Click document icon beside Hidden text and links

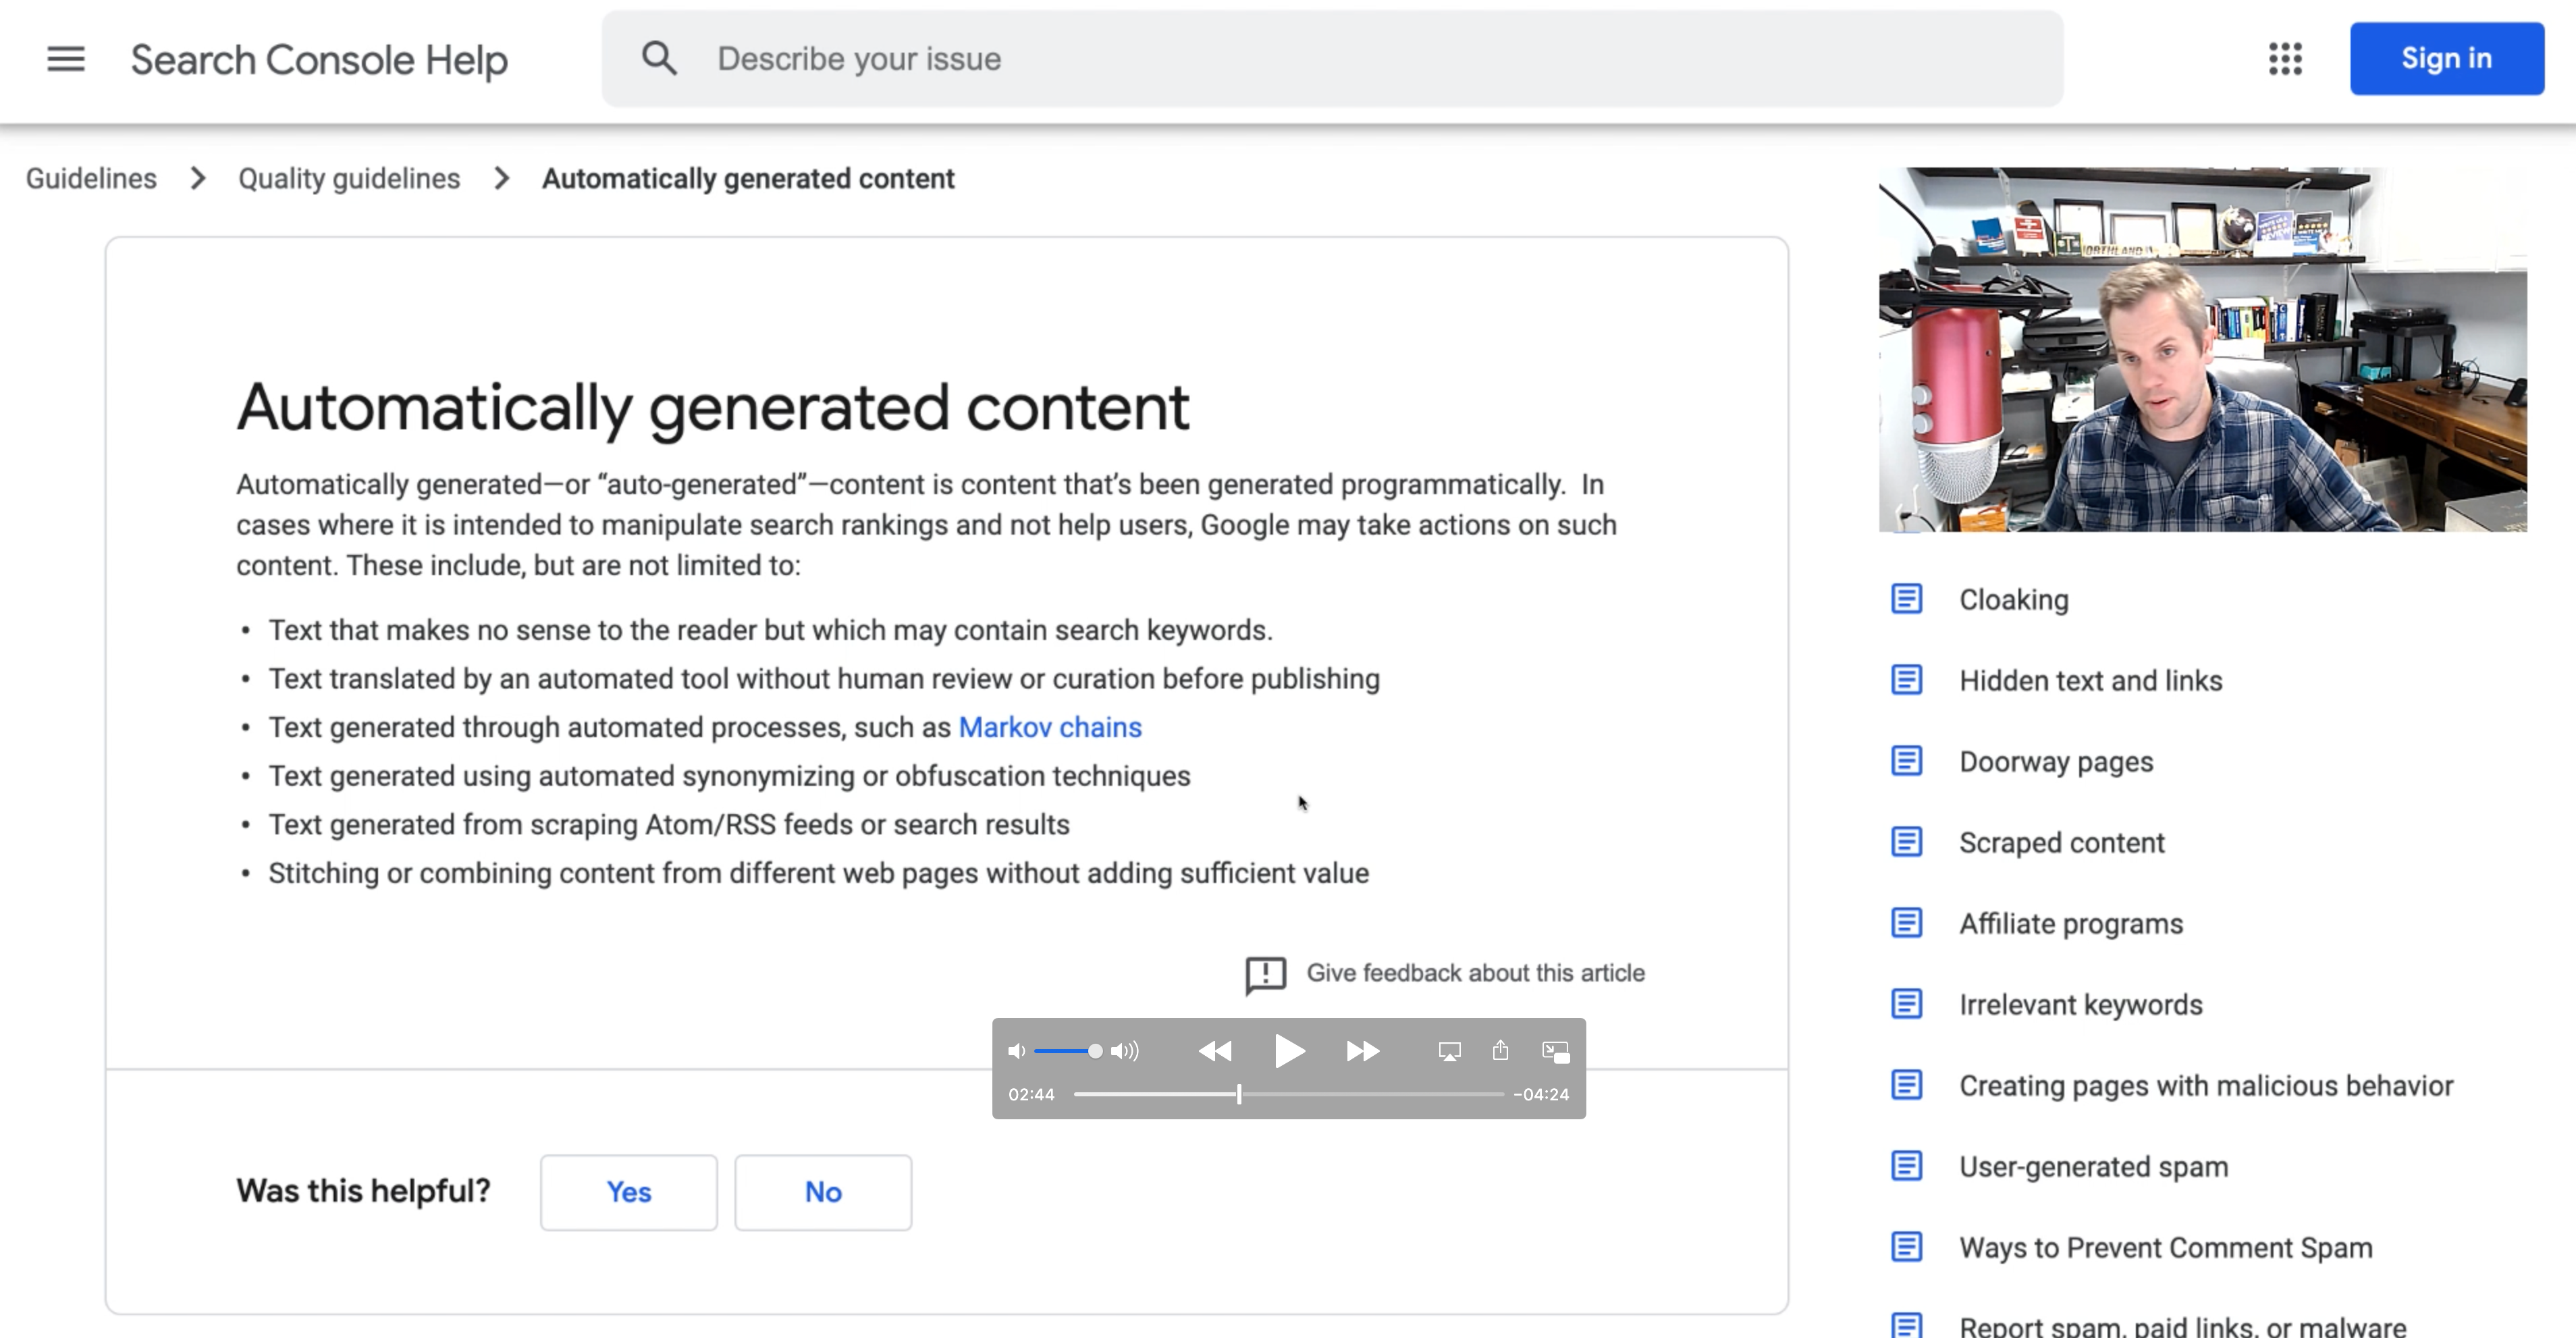(x=1906, y=680)
